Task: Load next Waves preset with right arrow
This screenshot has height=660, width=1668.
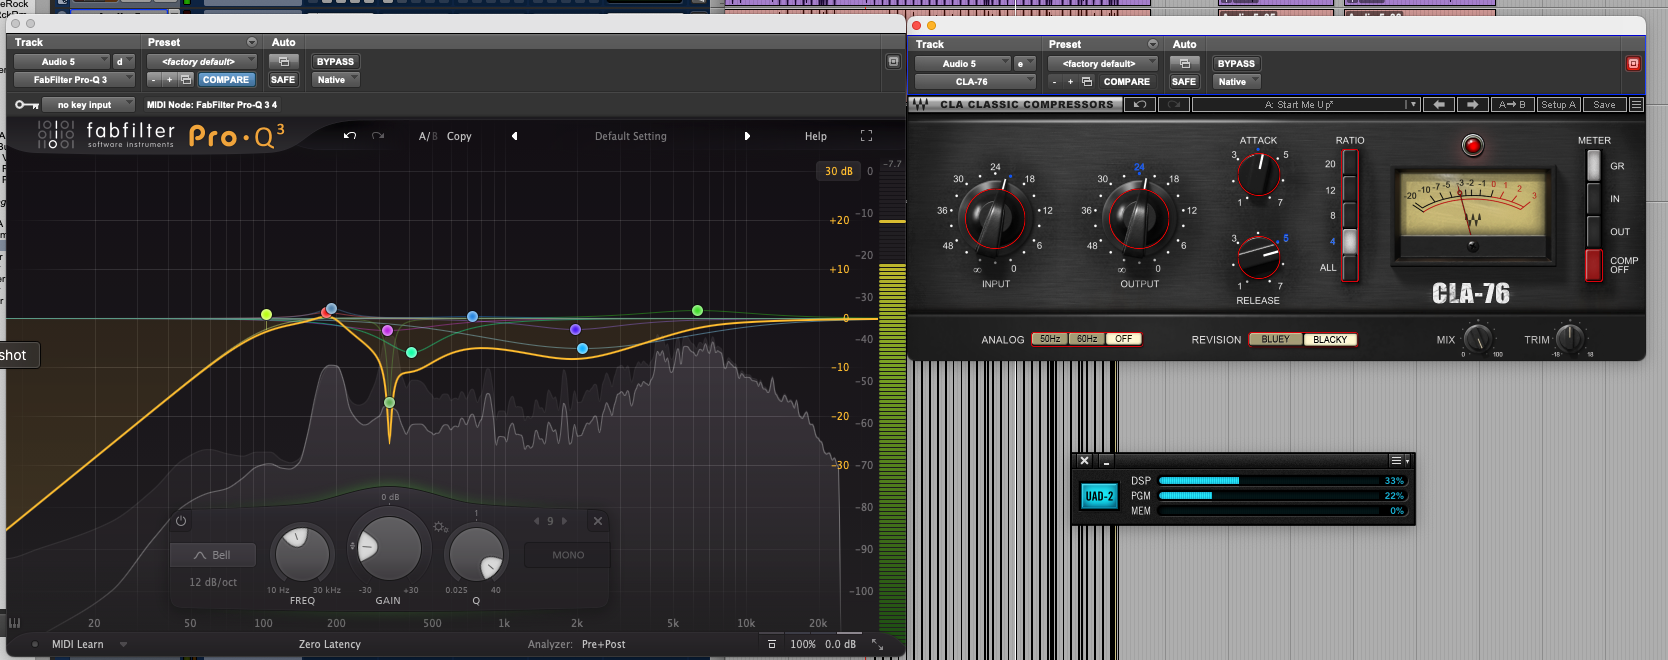Action: [x=1472, y=104]
